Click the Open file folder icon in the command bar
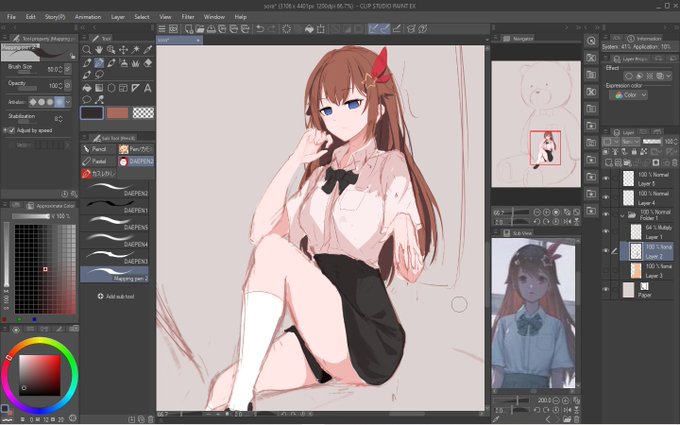The image size is (680, 425). [x=200, y=29]
